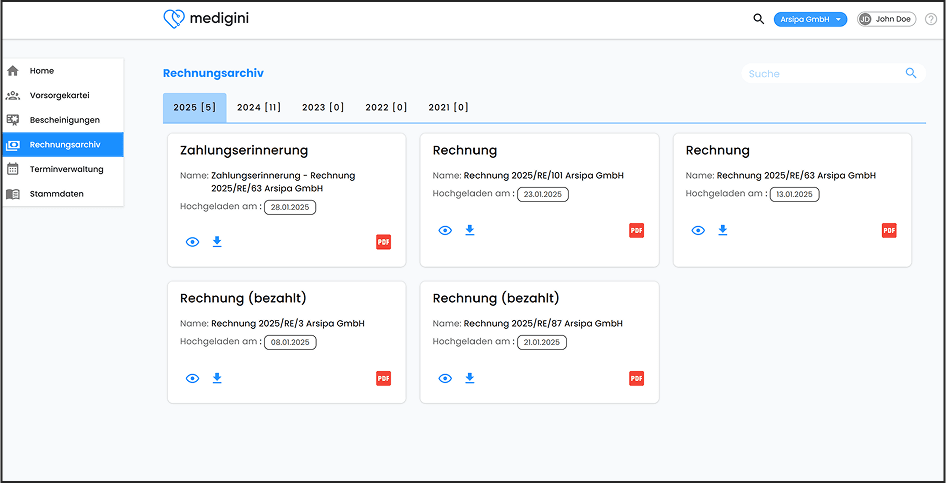Click the medigini wordmark text
This screenshot has height=483, width=946.
click(219, 19)
